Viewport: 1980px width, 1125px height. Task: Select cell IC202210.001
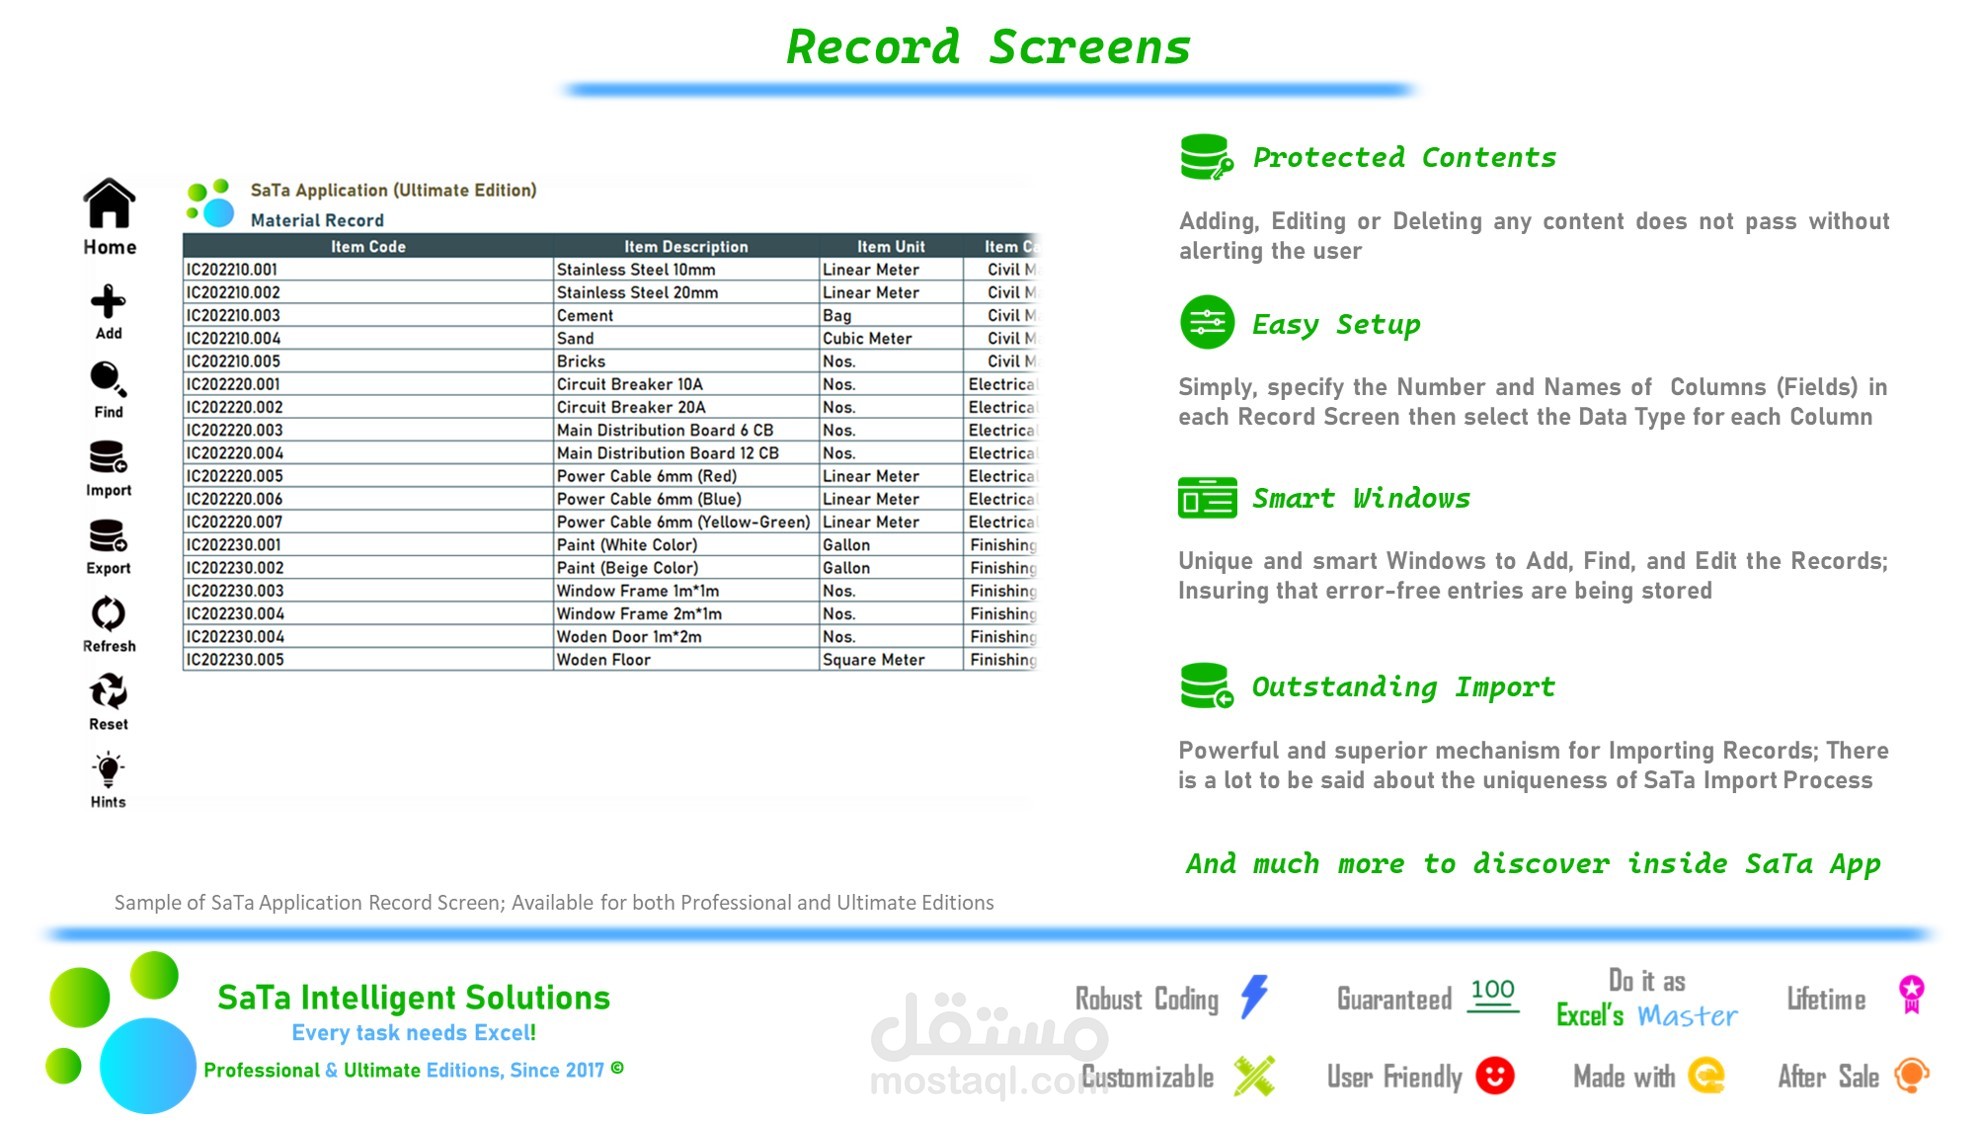tap(368, 269)
